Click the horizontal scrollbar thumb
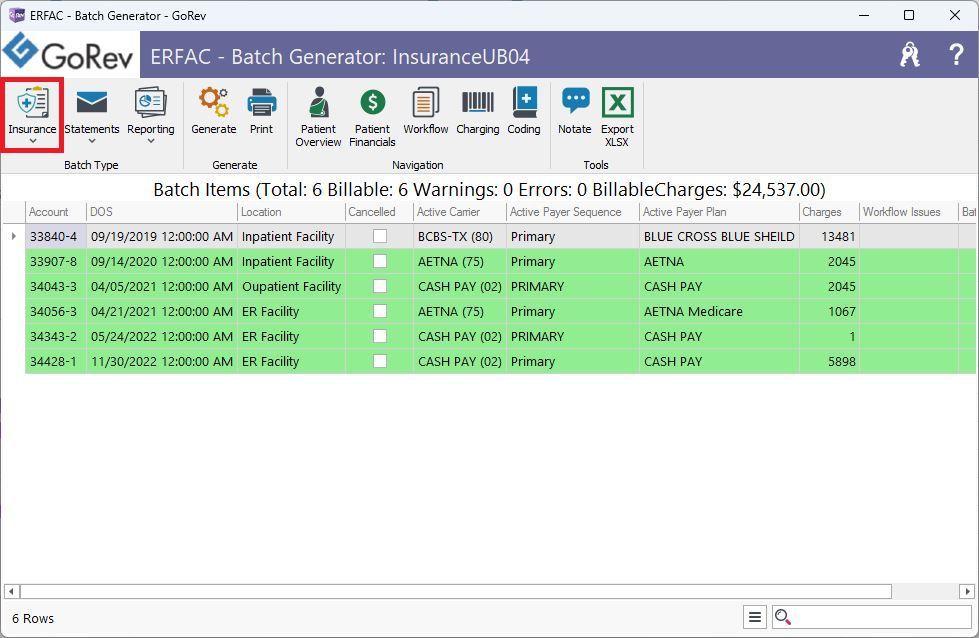Viewport: 979px width, 638px height. [456, 591]
